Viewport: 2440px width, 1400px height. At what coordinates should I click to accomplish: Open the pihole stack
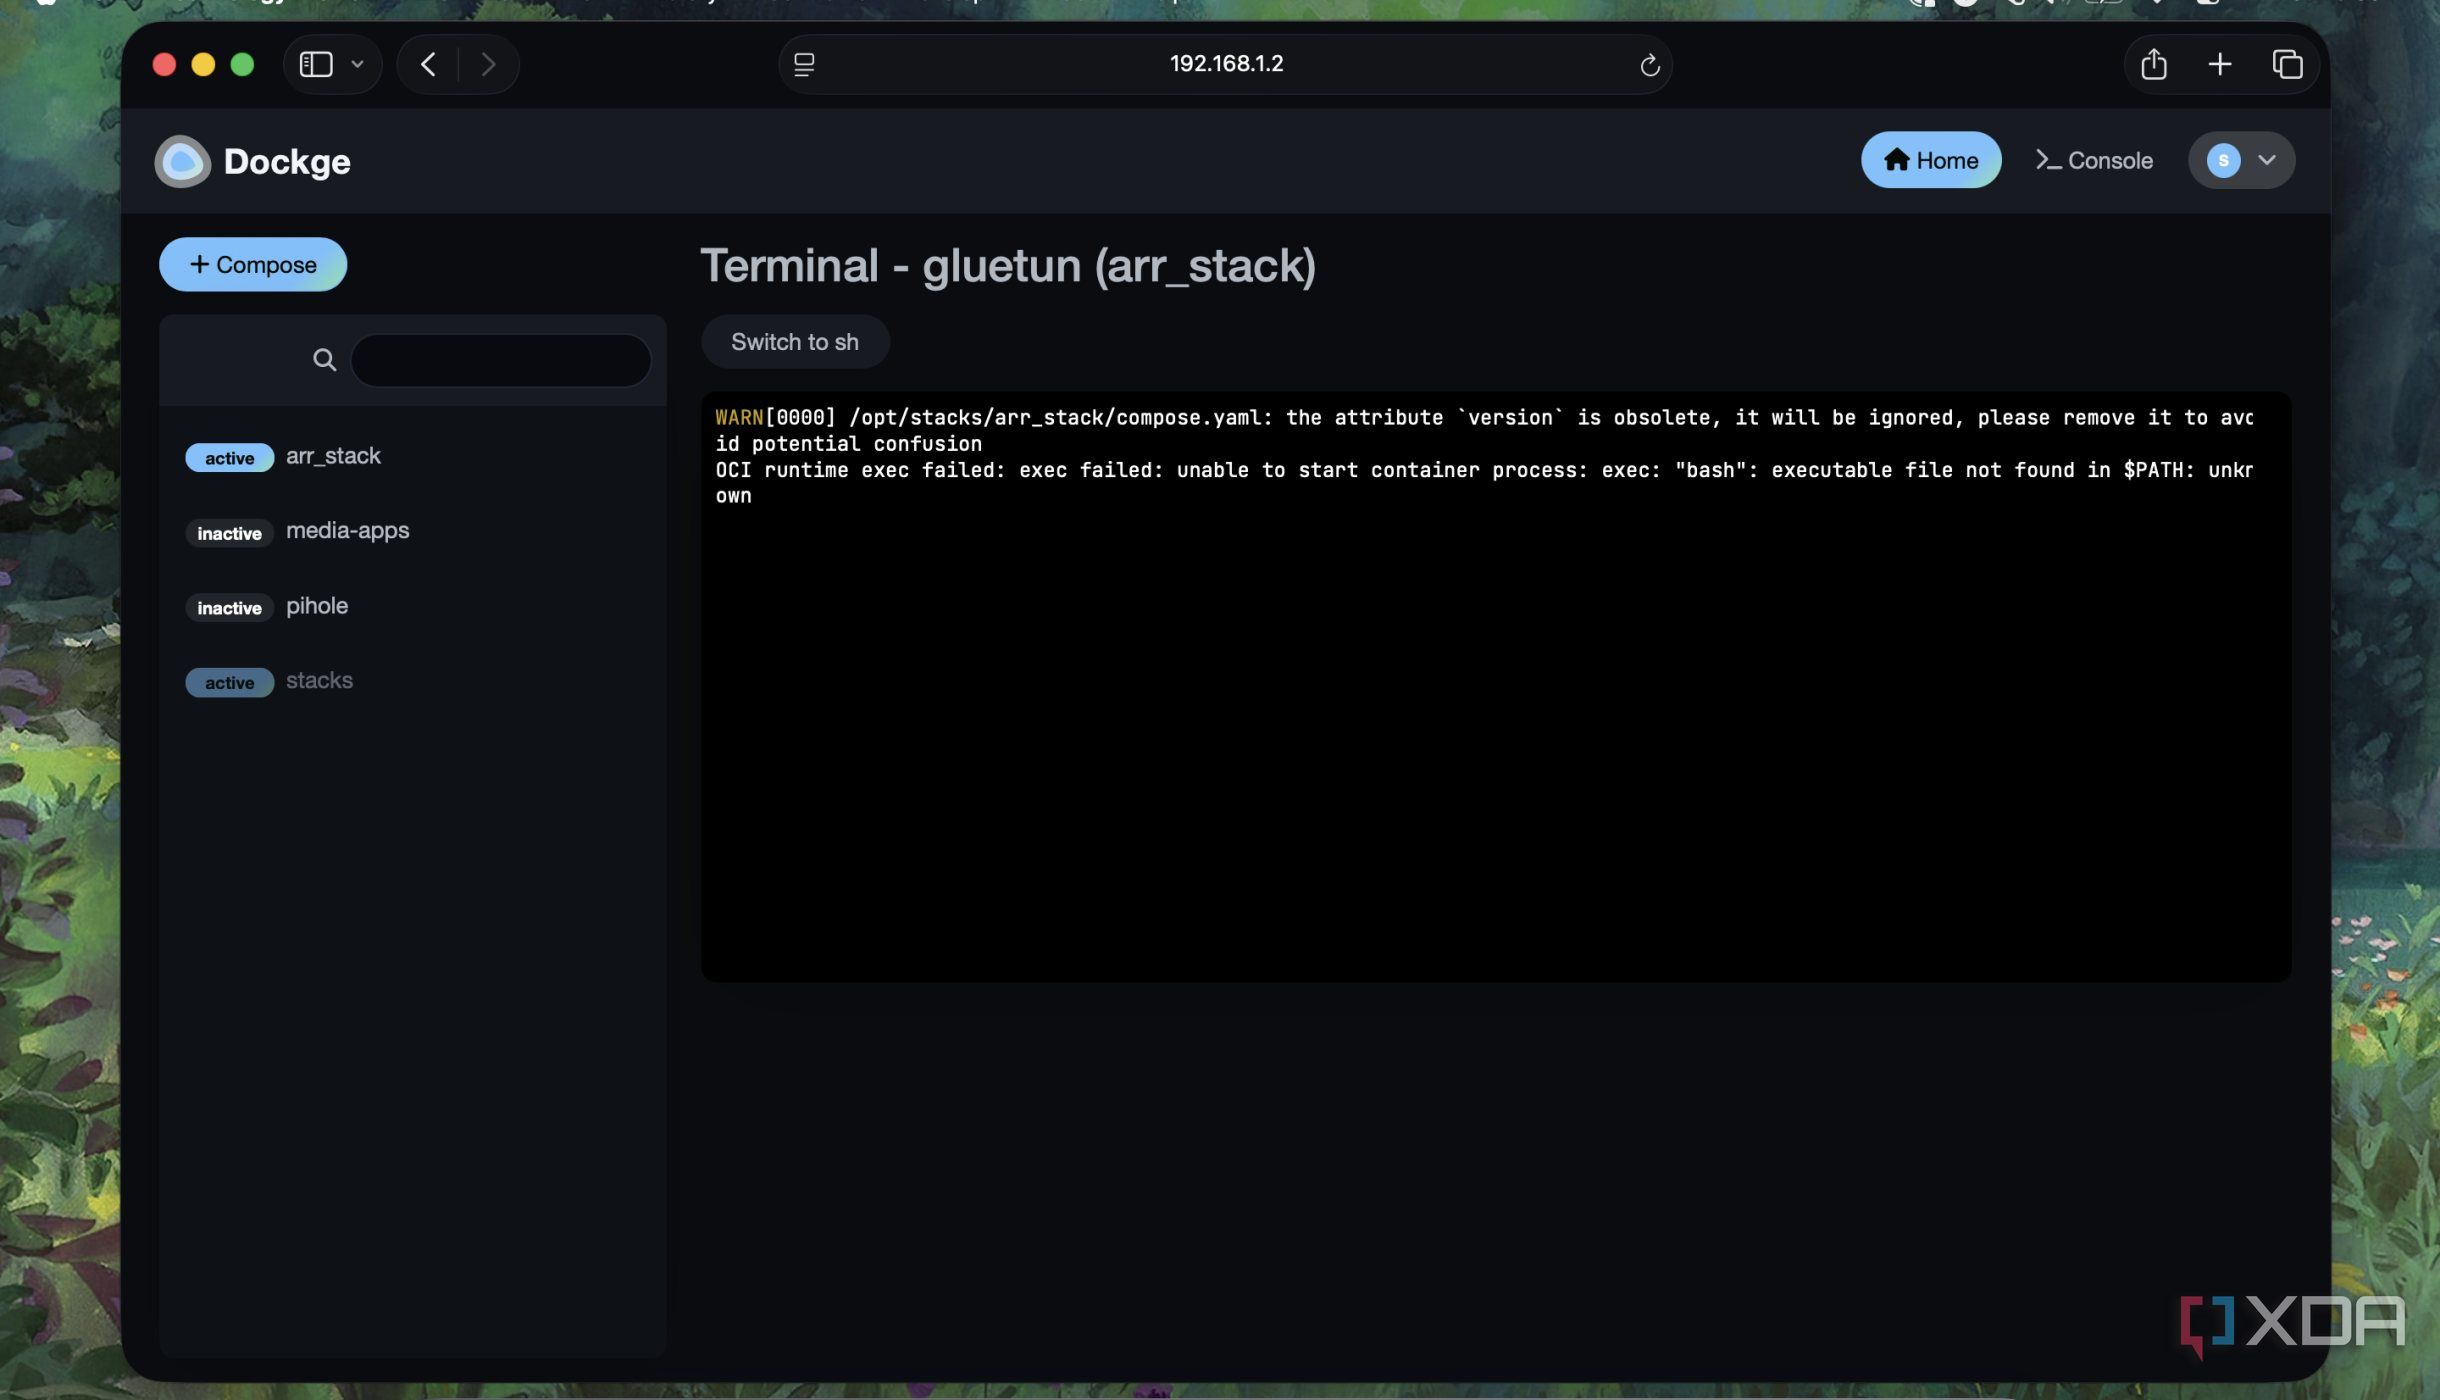point(412,606)
